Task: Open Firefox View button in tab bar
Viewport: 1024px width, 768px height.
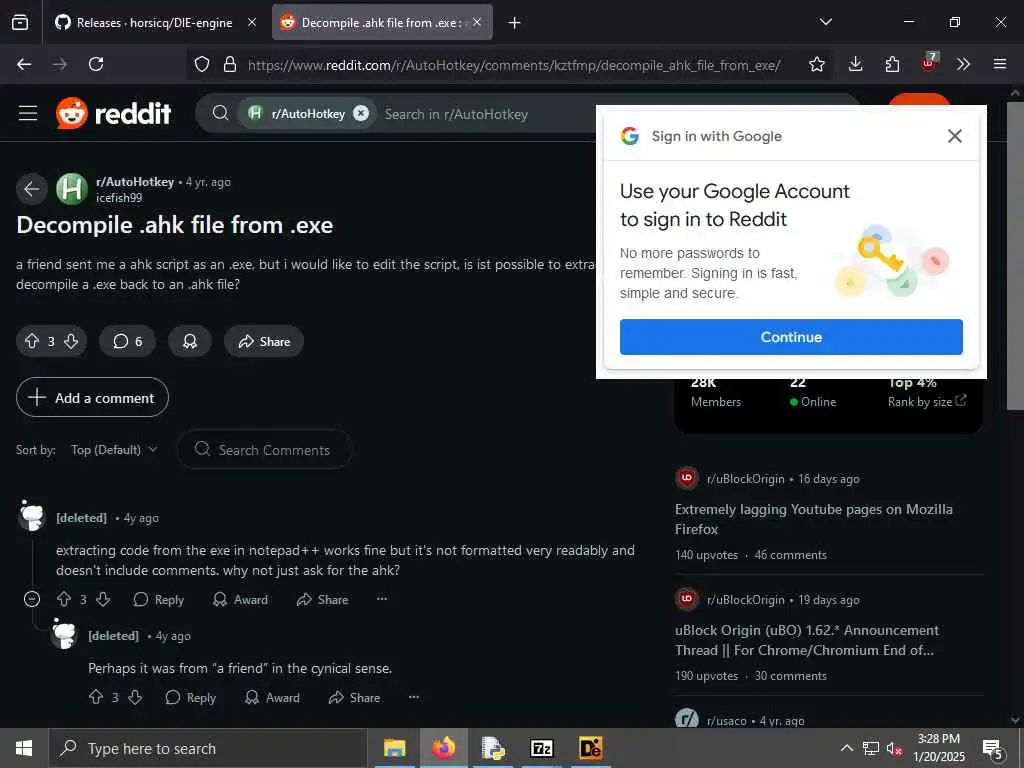Action: 20,23
